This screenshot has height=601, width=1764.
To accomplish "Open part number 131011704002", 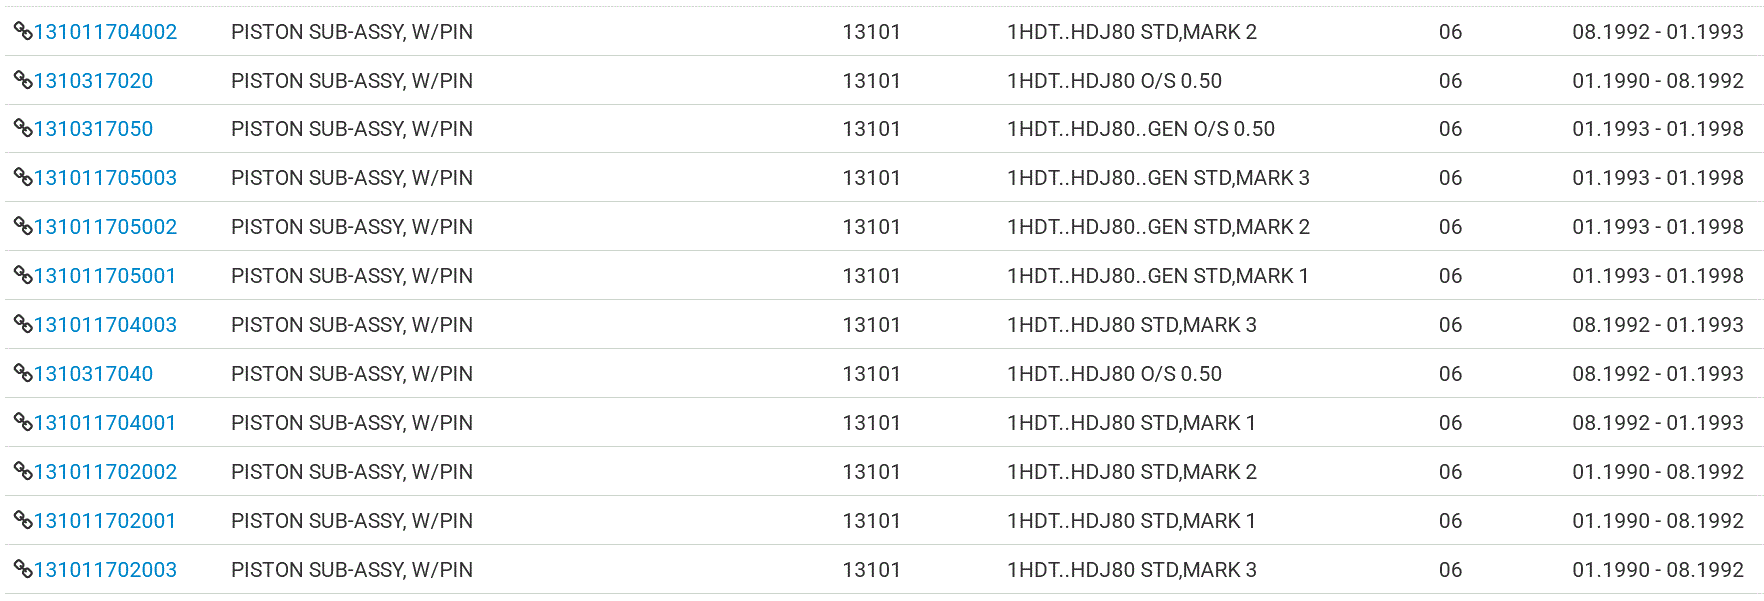I will click(105, 32).
